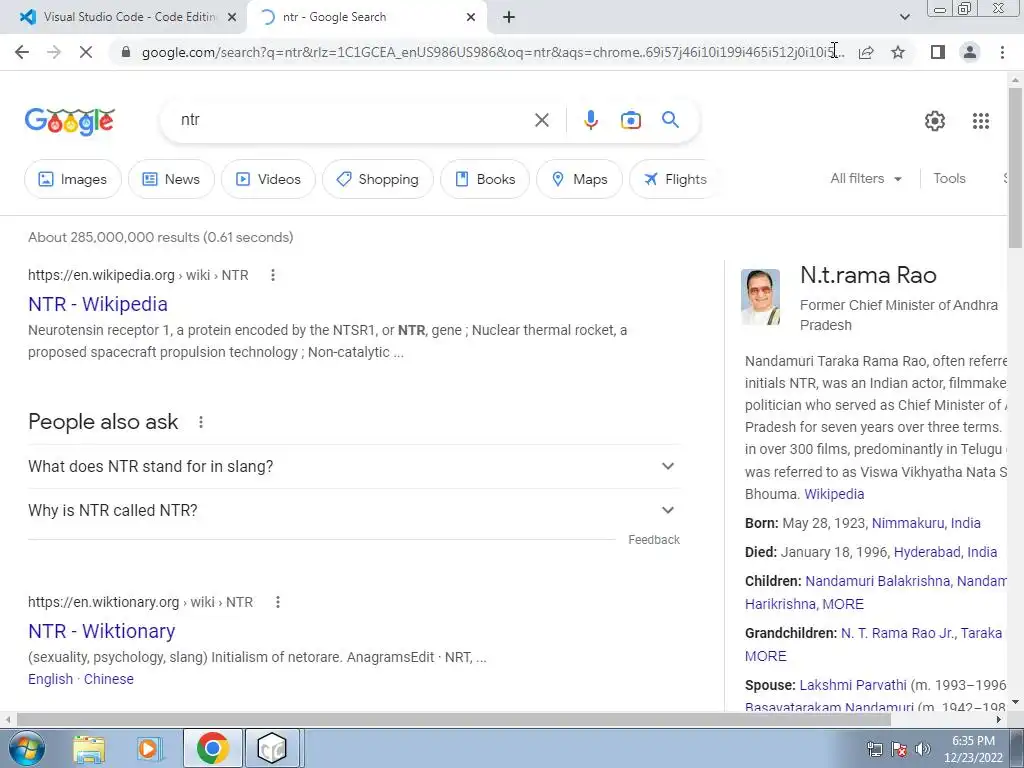
Task: Close the ntr - Google Search tab
Action: (x=471, y=18)
